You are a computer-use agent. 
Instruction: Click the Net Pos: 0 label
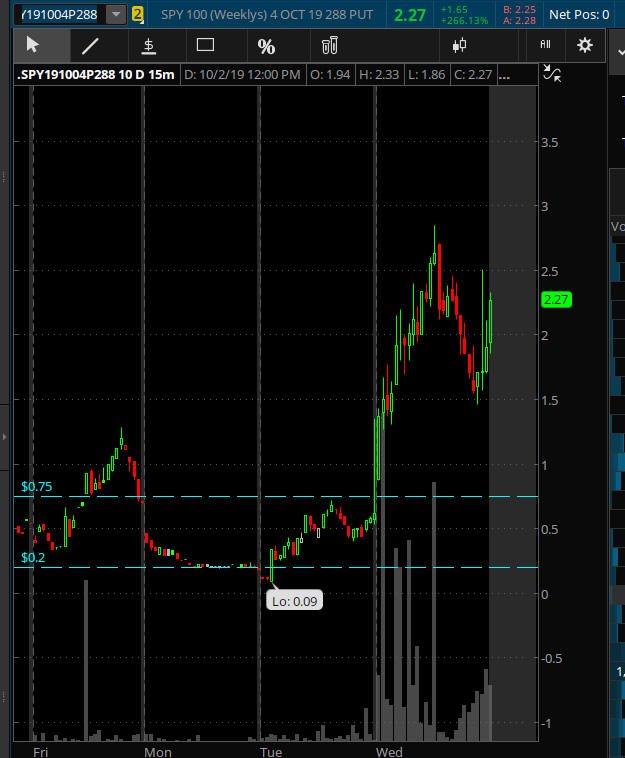[x=579, y=15]
